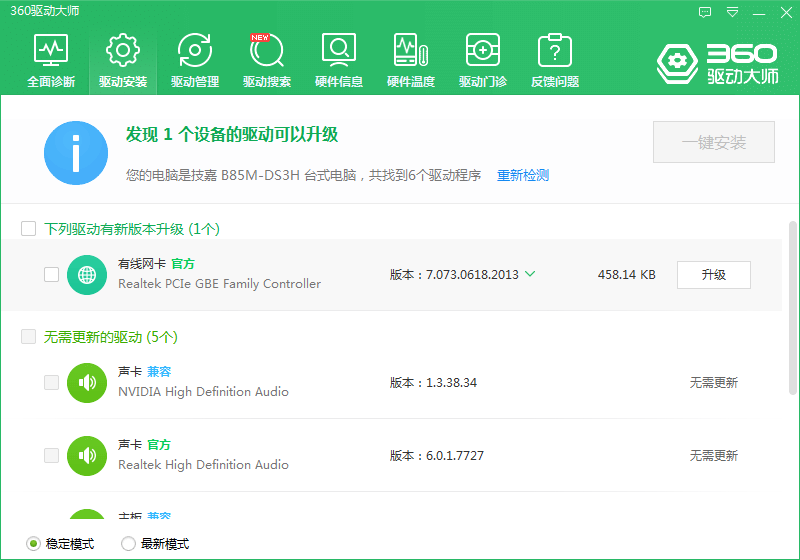Check the 有线网卡 Realtek PCIe driver checkbox
The height and width of the screenshot is (560, 800).
pos(52,274)
